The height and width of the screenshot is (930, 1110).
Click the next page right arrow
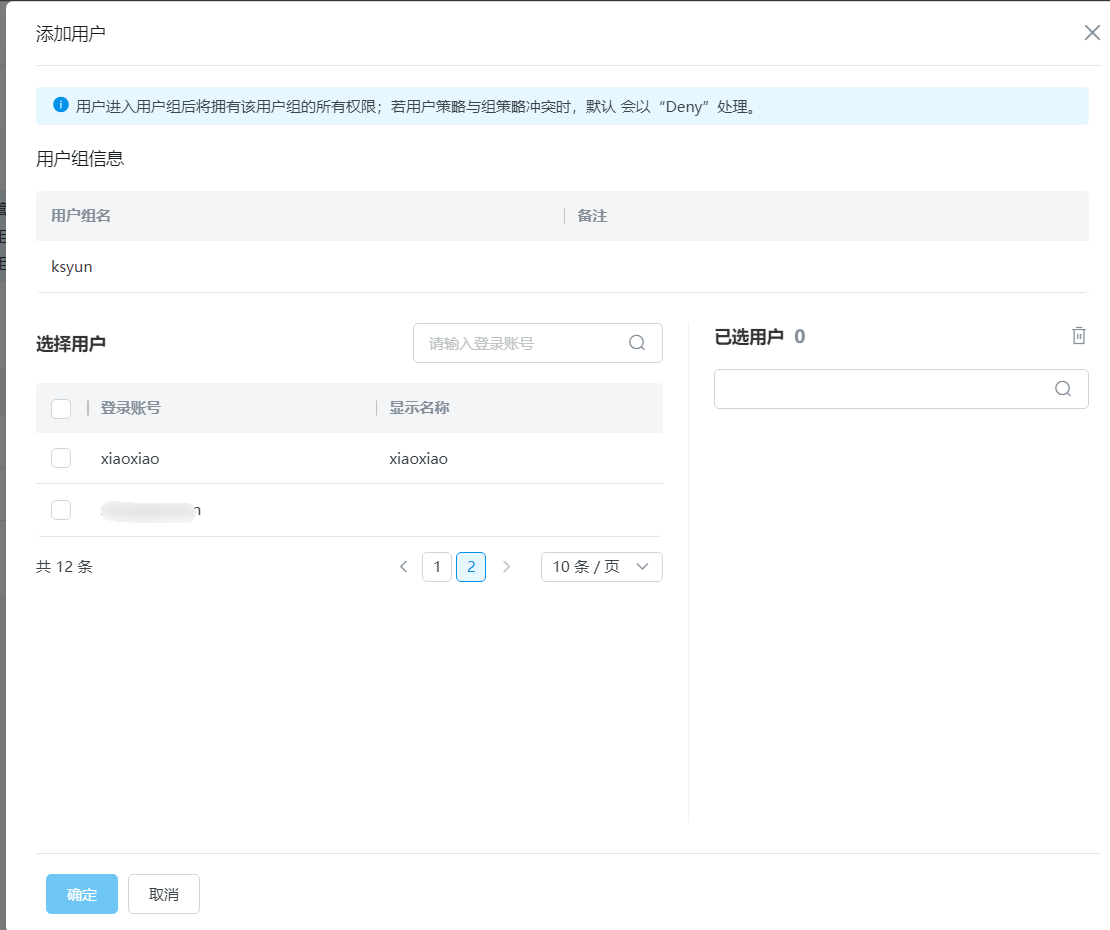(506, 567)
